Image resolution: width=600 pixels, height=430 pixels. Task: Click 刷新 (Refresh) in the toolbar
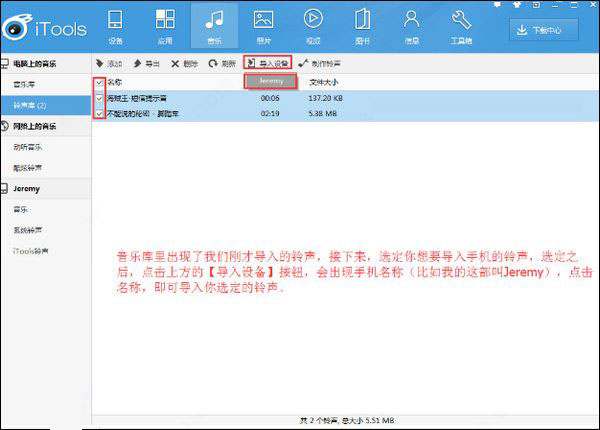pyautogui.click(x=222, y=64)
